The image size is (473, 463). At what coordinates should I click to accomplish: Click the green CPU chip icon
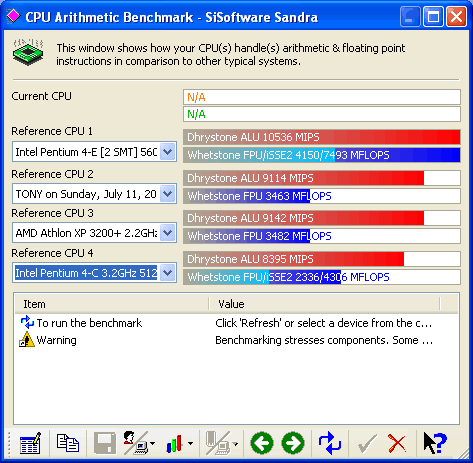coord(28,52)
